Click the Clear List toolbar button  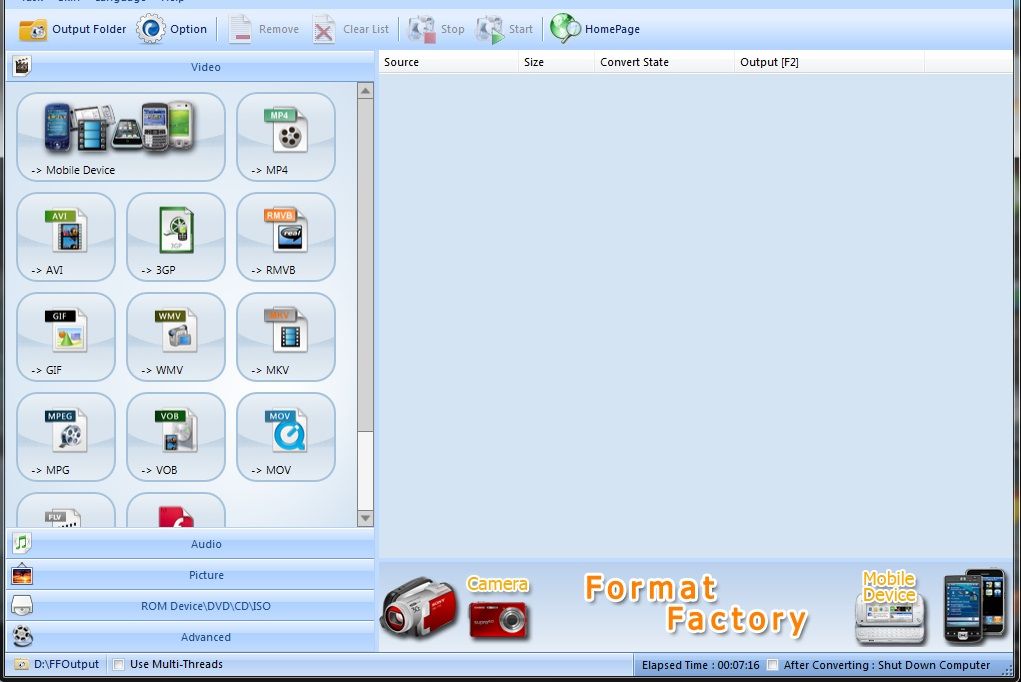(351, 29)
